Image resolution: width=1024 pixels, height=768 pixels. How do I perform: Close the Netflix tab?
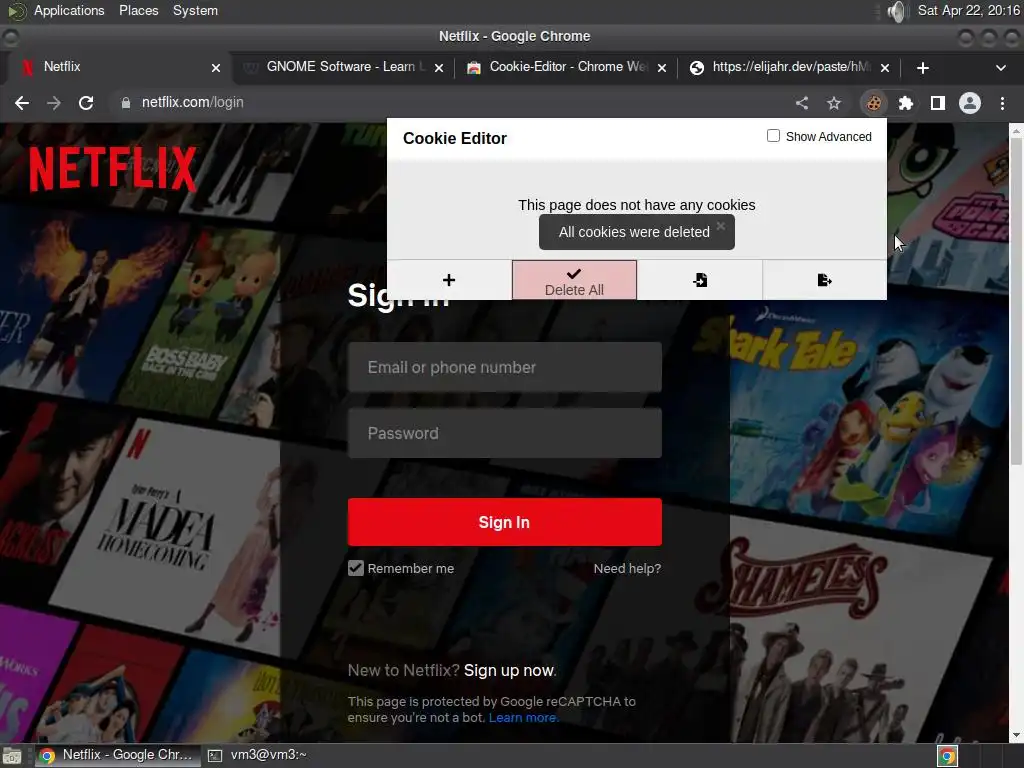pos(216,67)
